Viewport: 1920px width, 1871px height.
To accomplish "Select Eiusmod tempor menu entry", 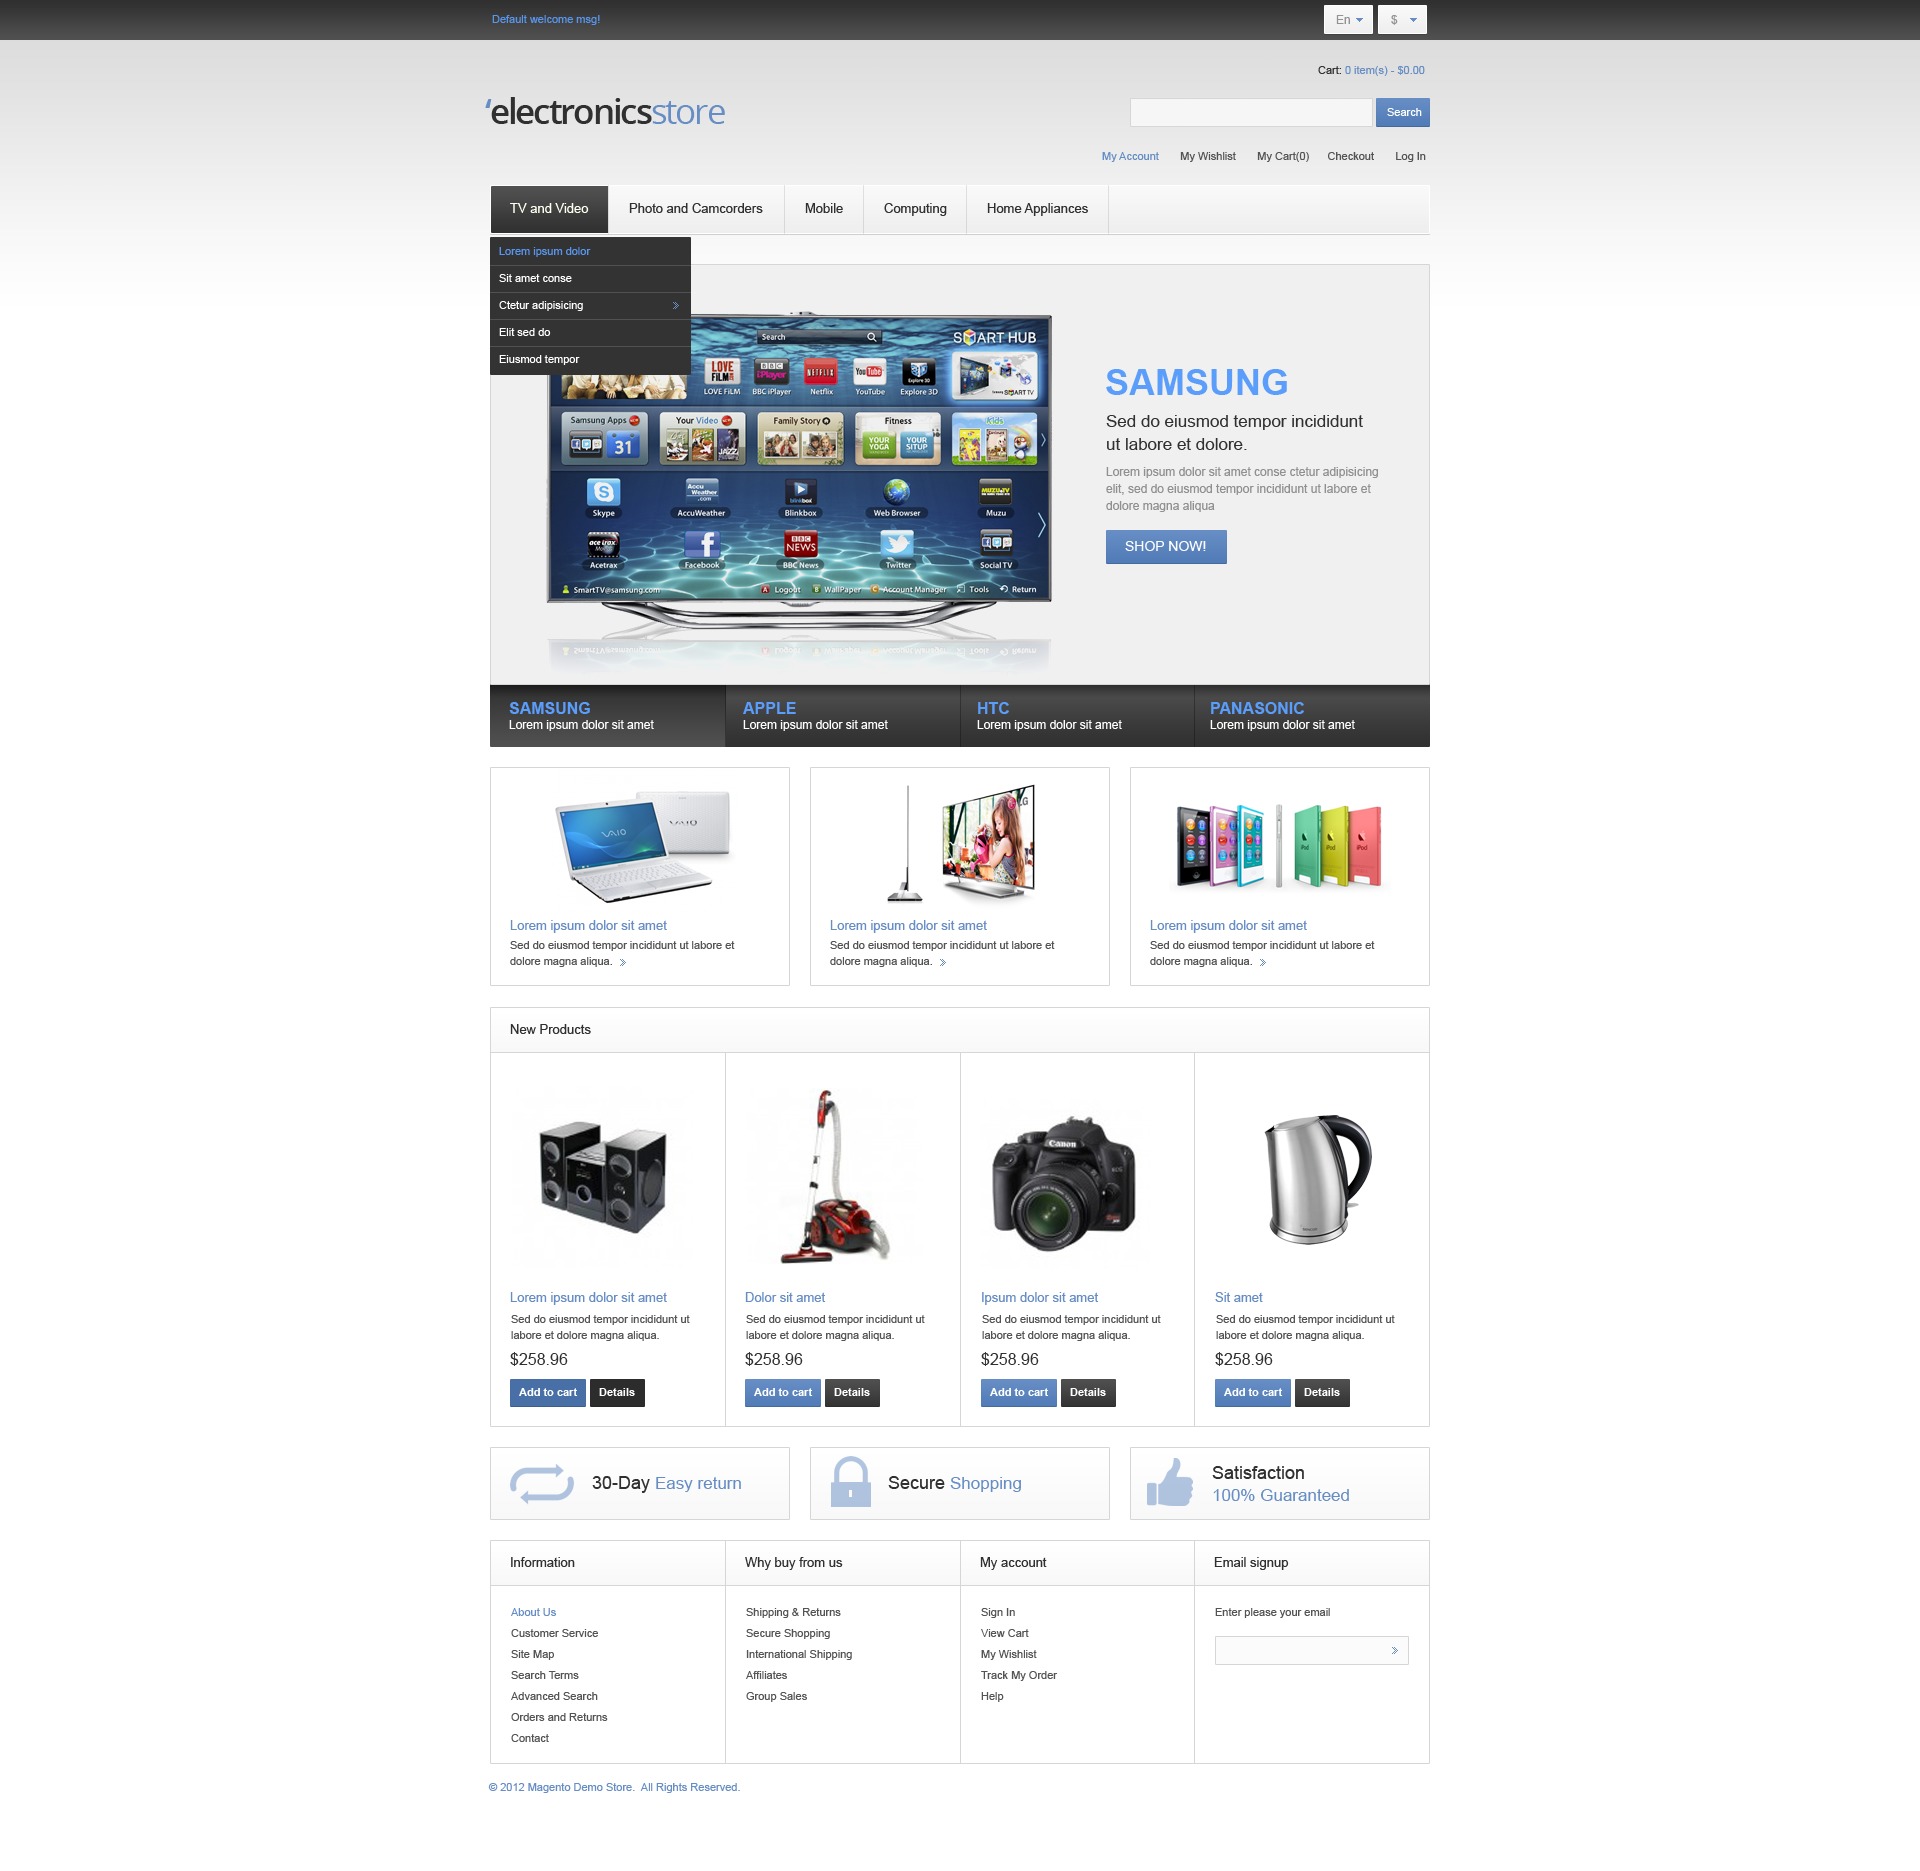I will (x=590, y=360).
